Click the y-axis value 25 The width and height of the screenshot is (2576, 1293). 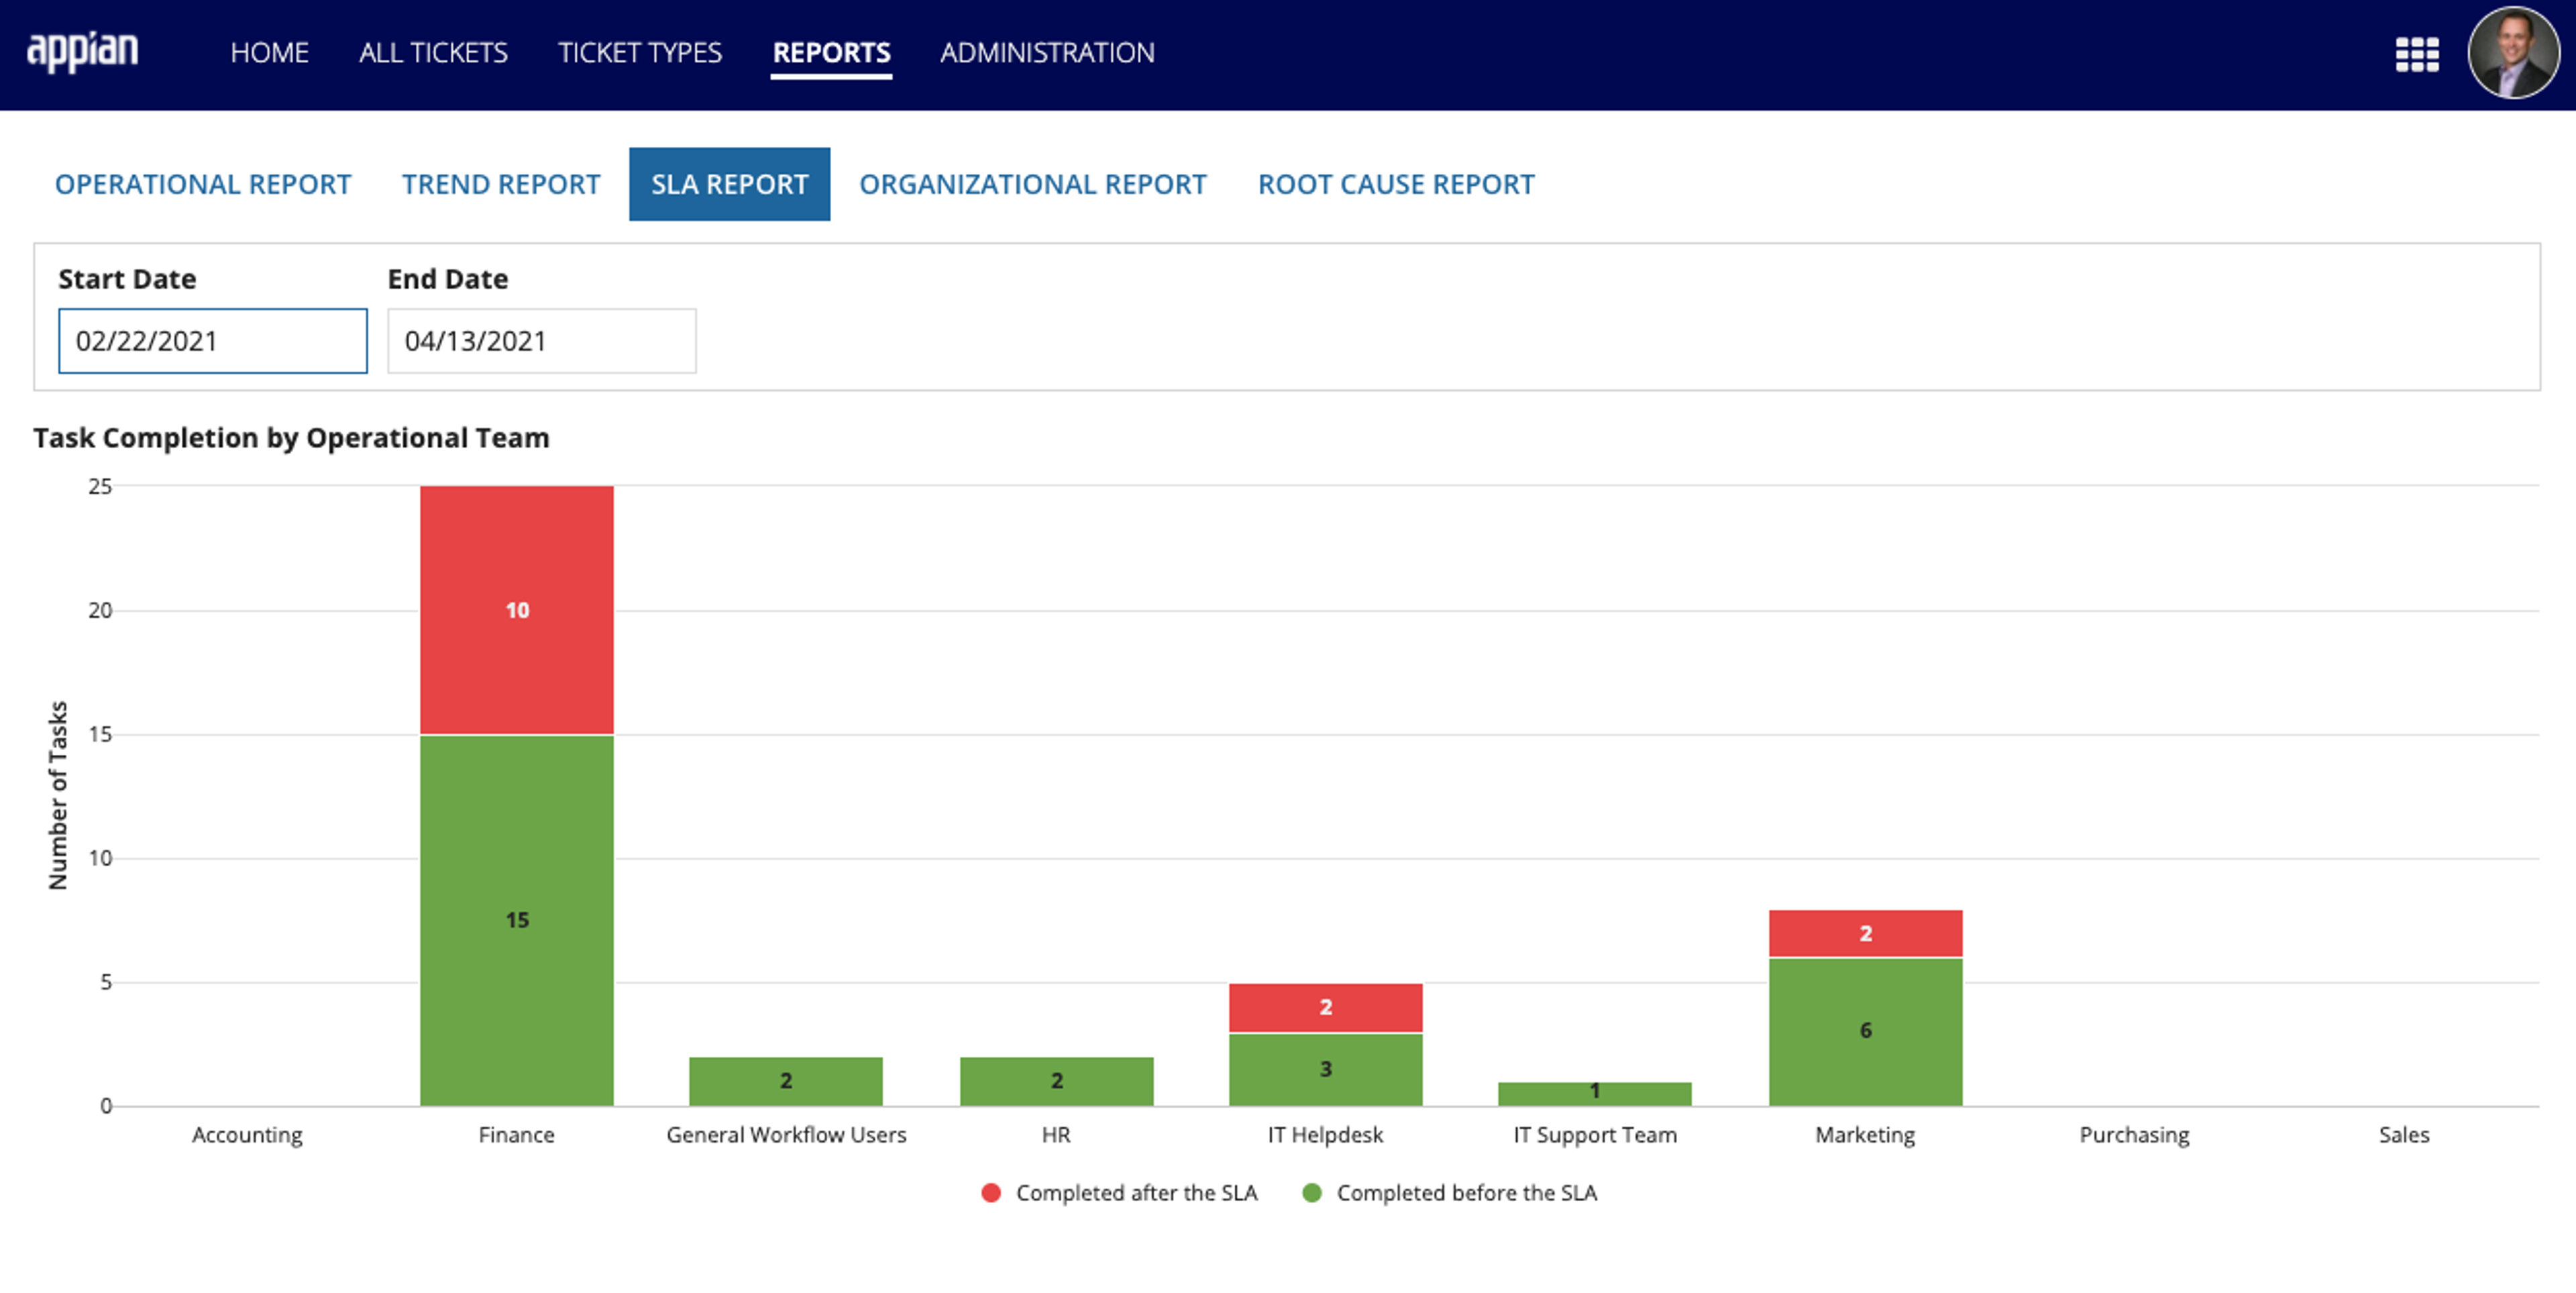click(x=100, y=486)
